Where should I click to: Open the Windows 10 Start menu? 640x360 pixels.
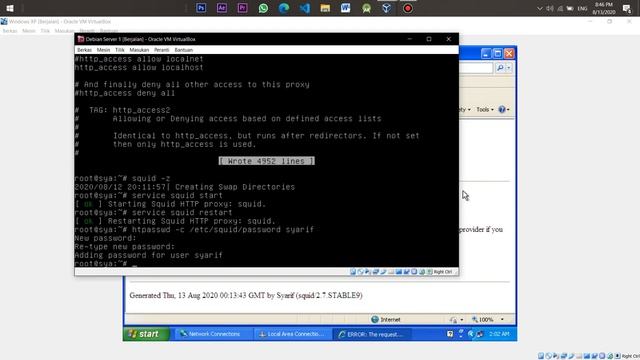[x=10, y=8]
